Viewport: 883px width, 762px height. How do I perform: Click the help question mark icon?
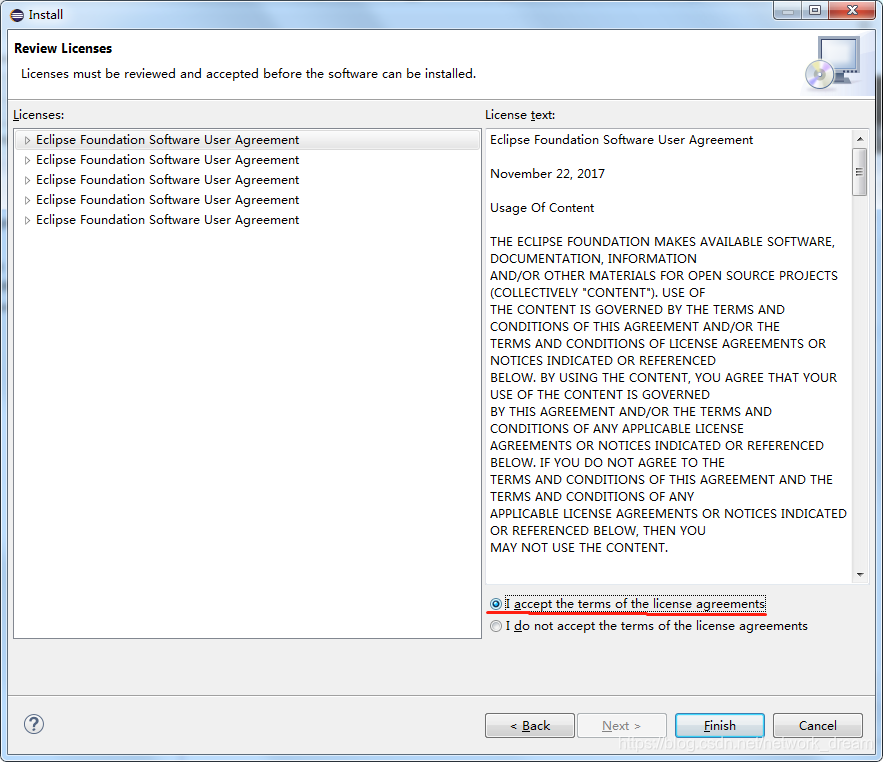[34, 724]
